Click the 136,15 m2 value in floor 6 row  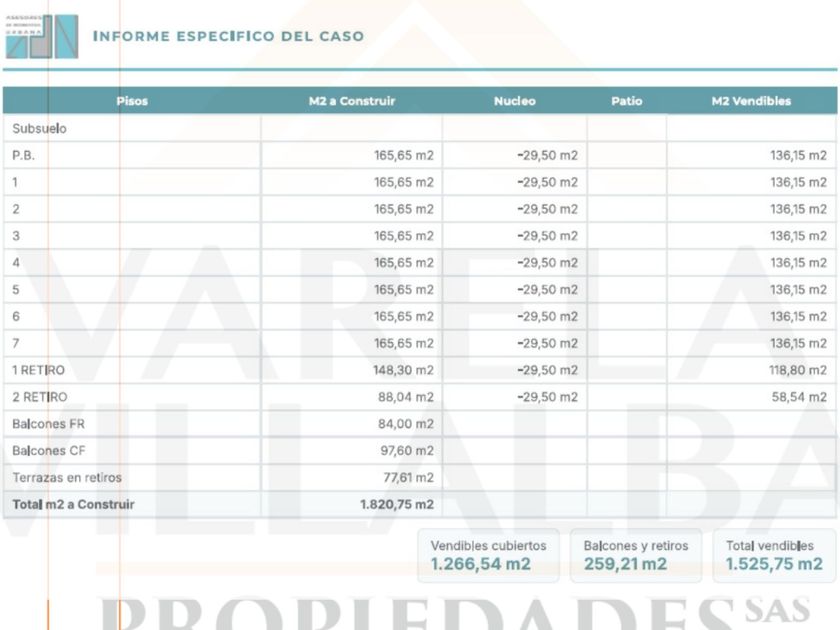(798, 317)
